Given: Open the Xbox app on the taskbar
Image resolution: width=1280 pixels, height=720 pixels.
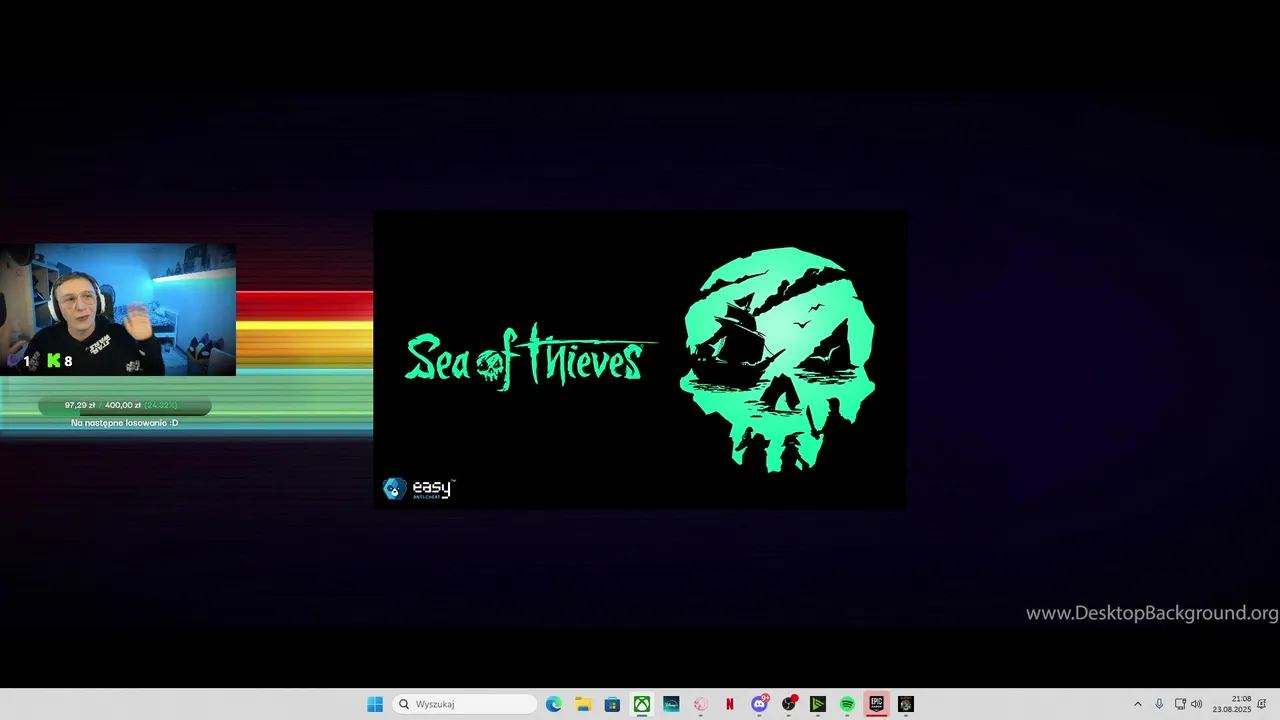Looking at the screenshot, I should tap(642, 704).
